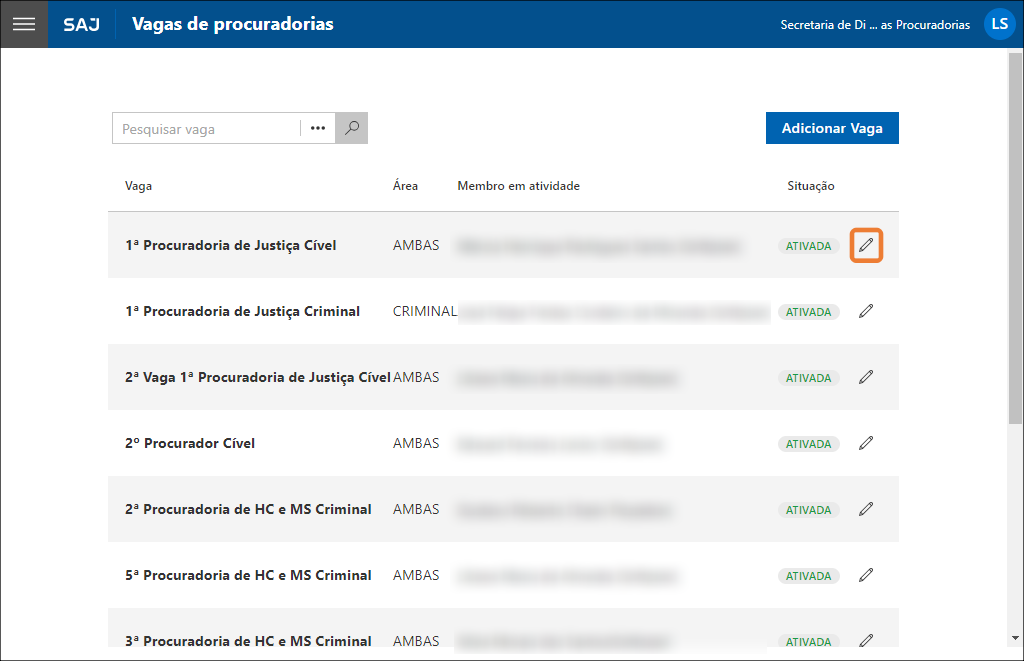Toggle ATIVADA badge of 2º Procurador Cível
The image size is (1024, 661).
pyautogui.click(x=808, y=443)
